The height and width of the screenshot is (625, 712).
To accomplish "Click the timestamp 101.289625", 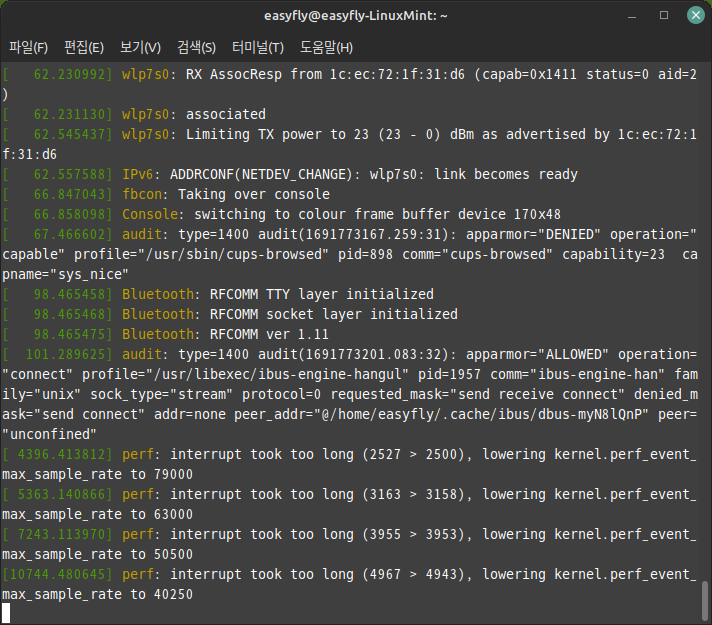I will [65, 354].
